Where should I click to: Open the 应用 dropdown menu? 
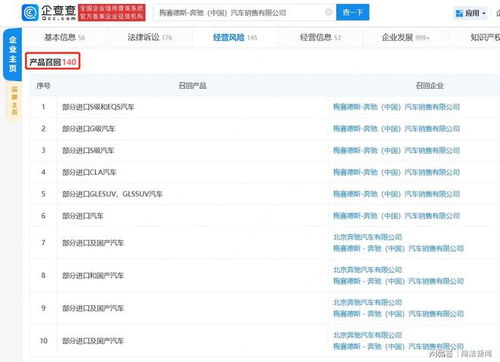[470, 13]
